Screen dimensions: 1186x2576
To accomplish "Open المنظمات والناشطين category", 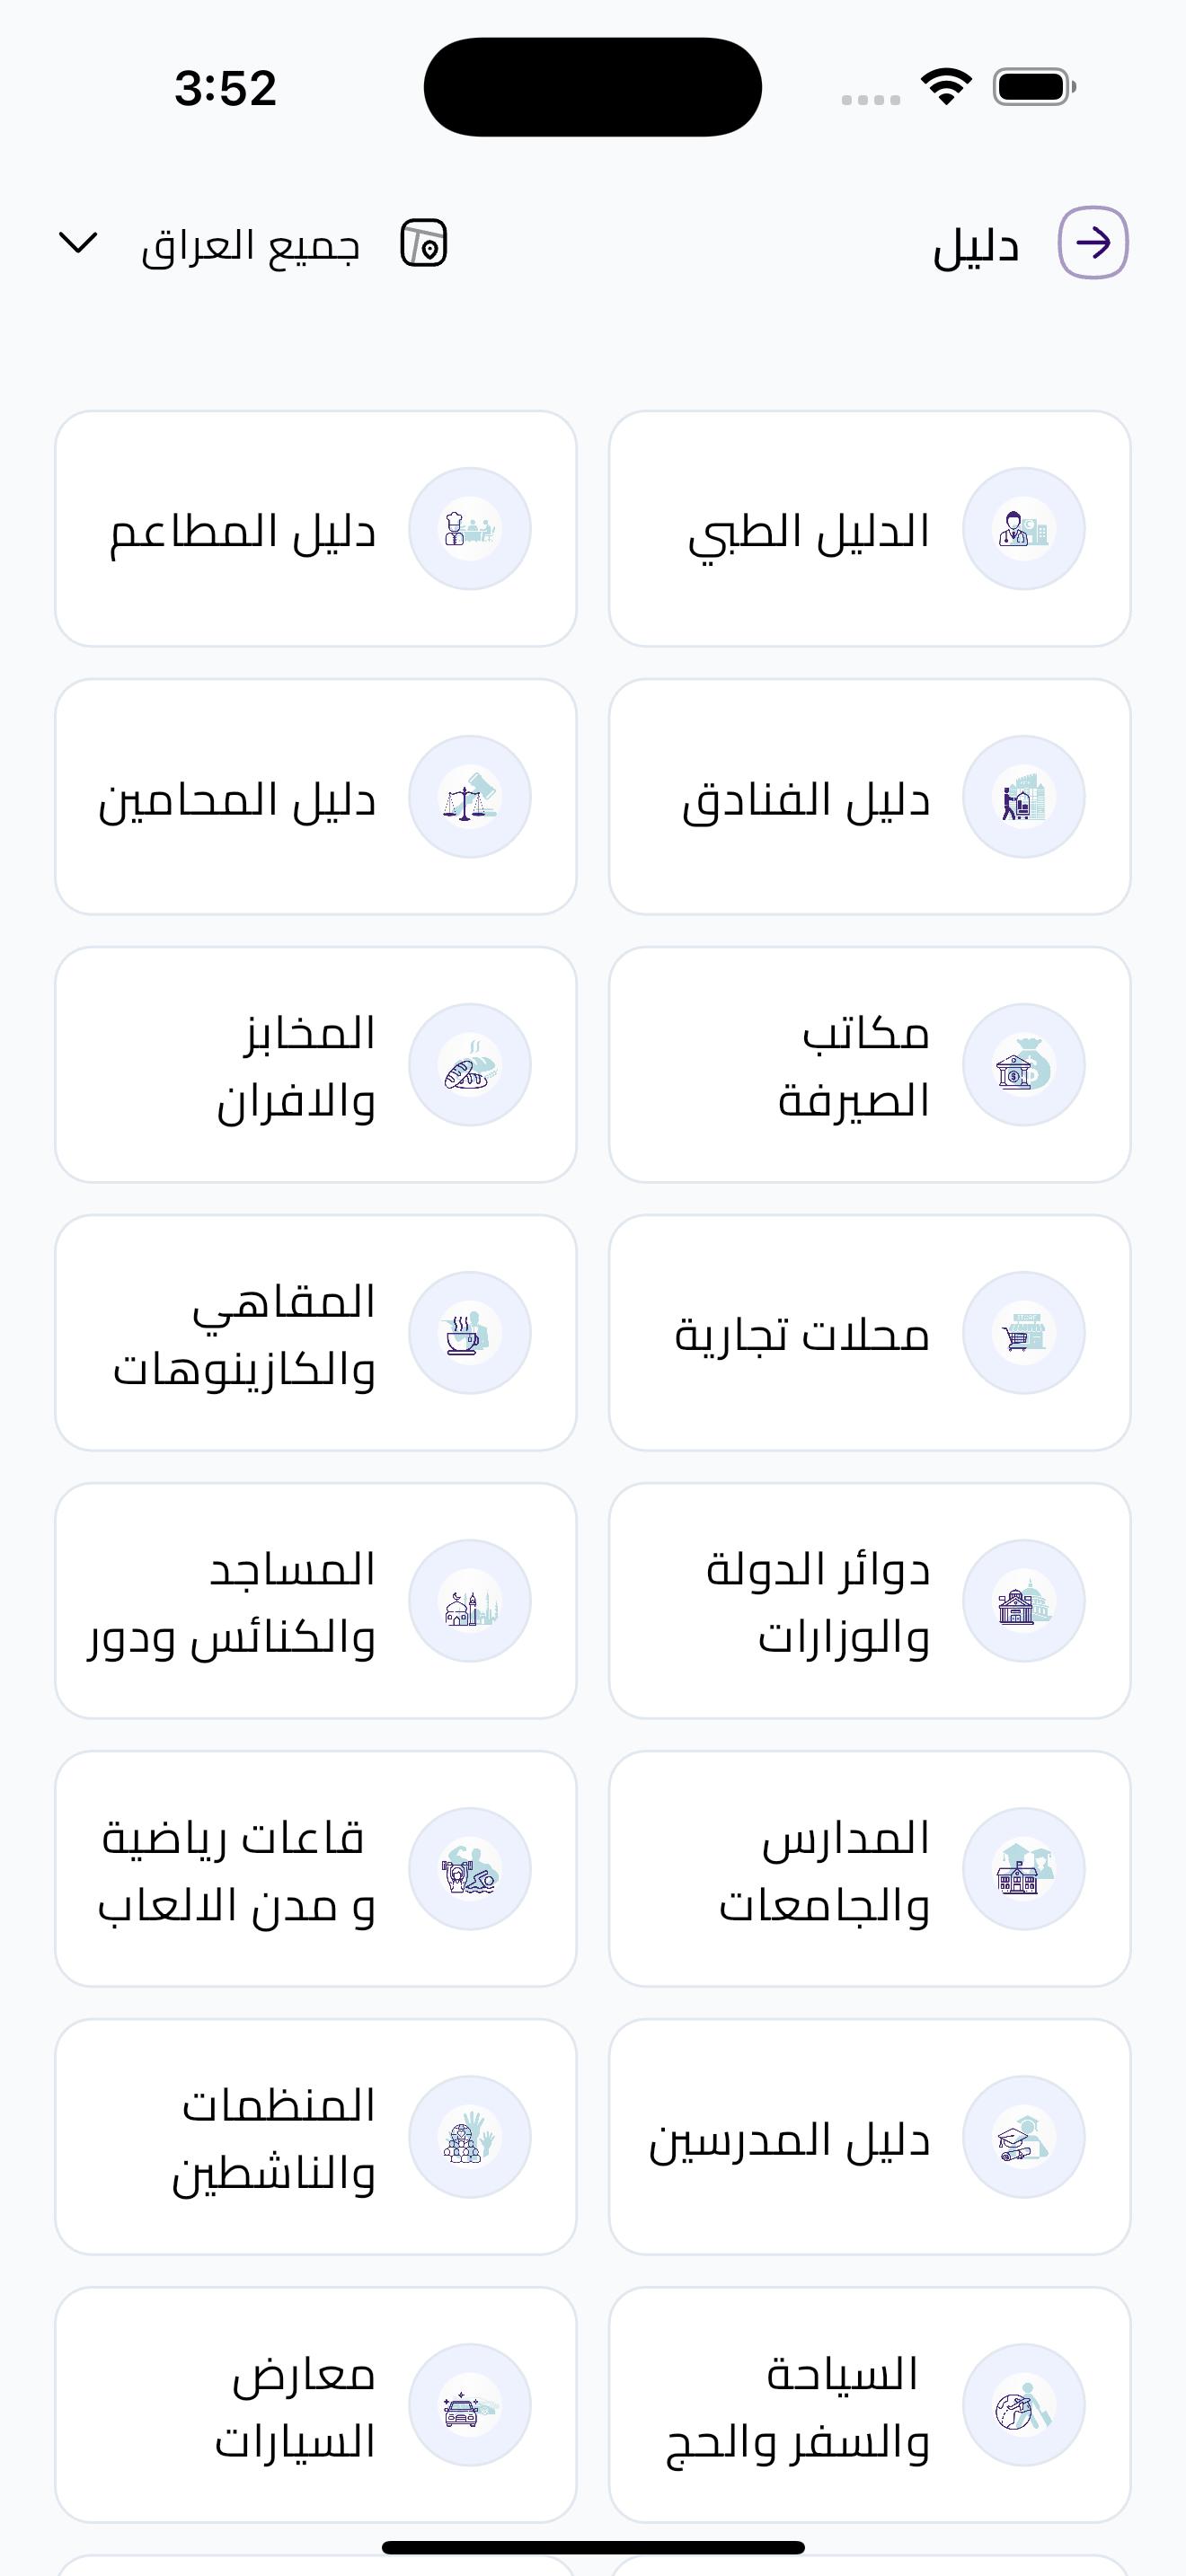I will pos(316,2137).
